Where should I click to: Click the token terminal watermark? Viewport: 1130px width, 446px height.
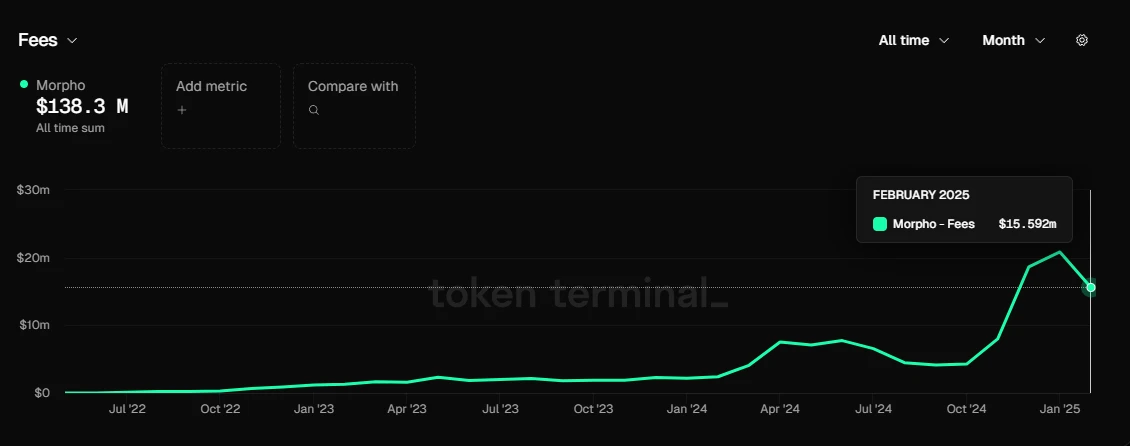580,293
